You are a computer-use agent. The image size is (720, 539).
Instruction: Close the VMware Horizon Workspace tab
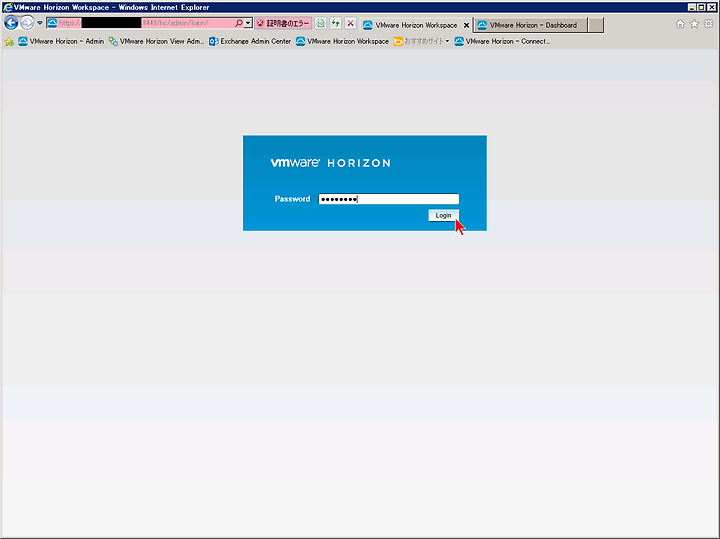pos(467,25)
